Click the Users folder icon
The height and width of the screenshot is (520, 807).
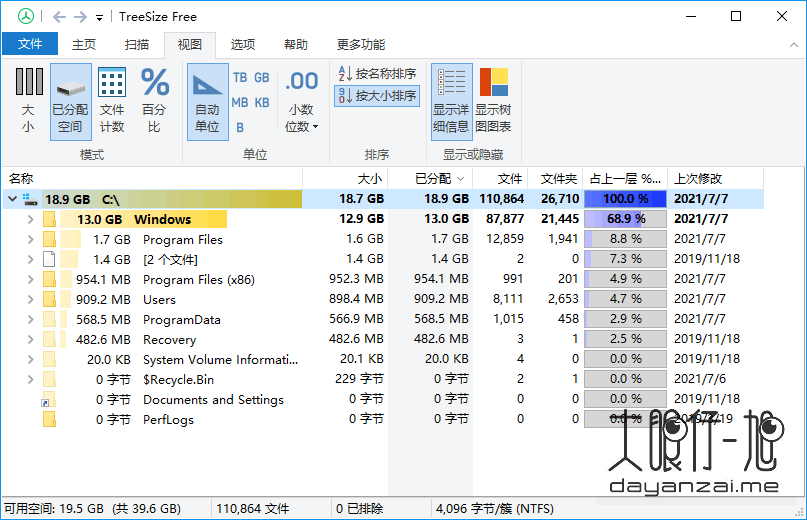pyautogui.click(x=49, y=299)
